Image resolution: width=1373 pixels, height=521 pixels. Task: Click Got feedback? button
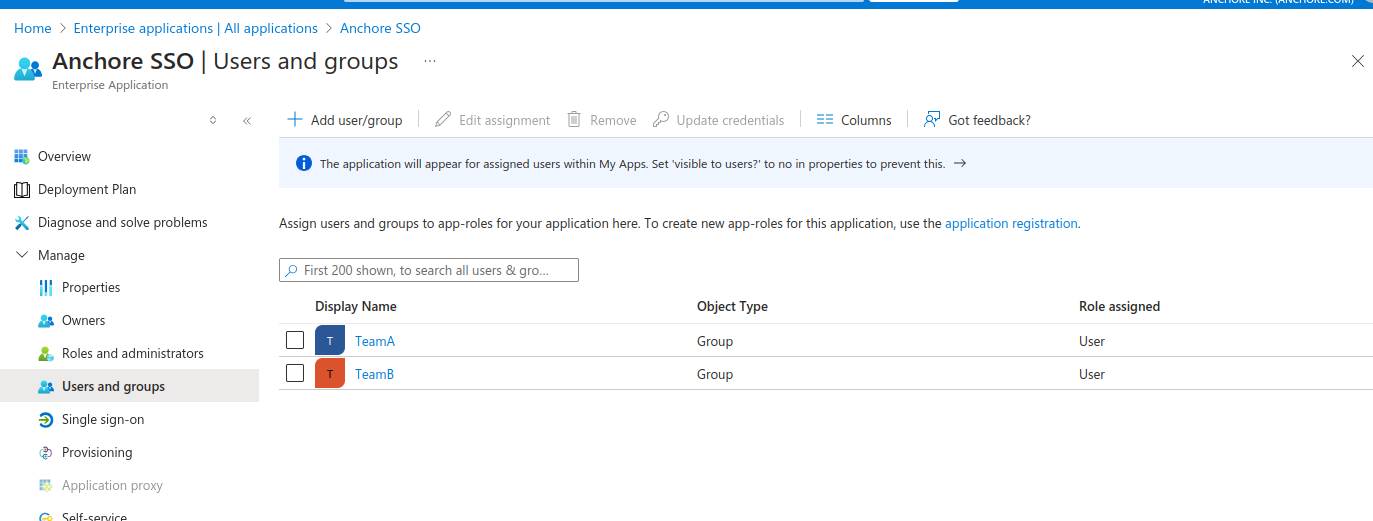977,120
